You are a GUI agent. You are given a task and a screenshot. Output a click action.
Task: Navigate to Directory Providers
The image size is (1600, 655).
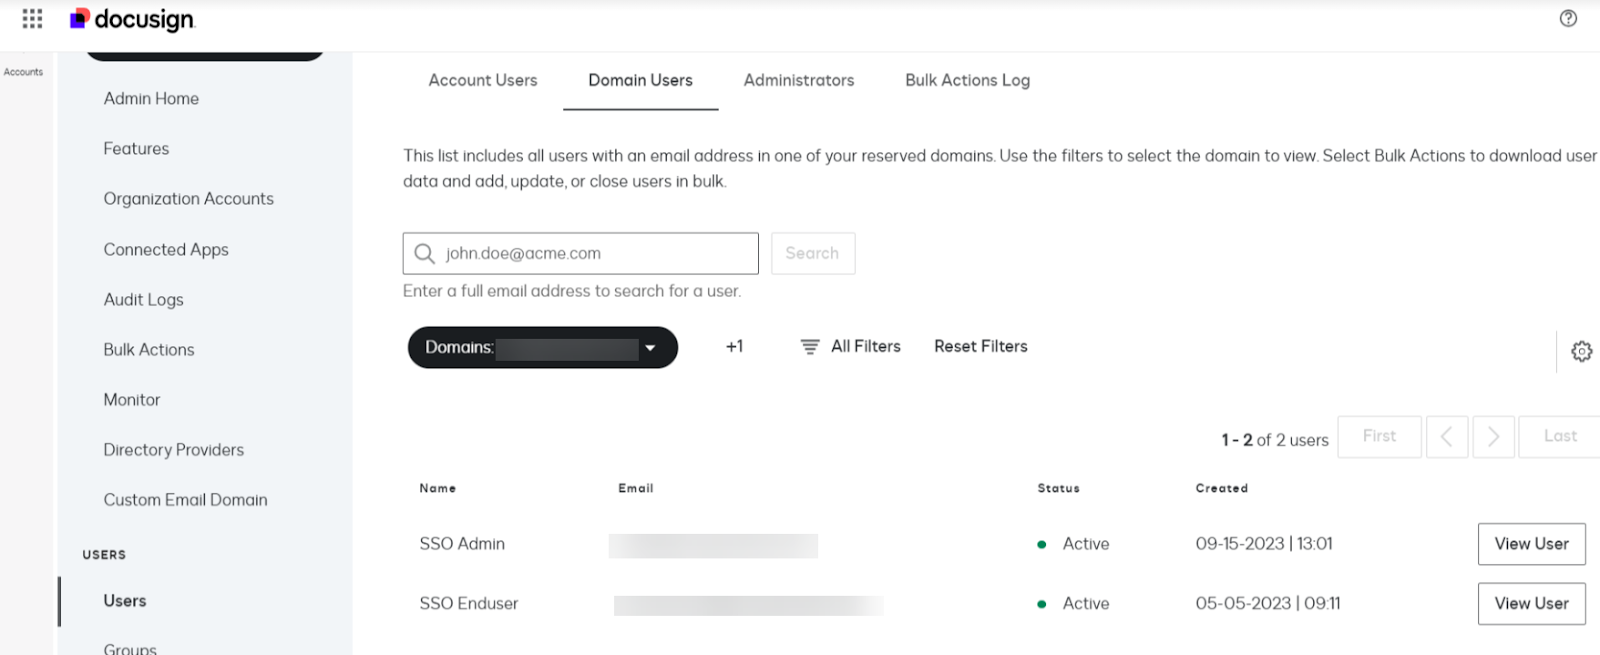click(x=173, y=450)
